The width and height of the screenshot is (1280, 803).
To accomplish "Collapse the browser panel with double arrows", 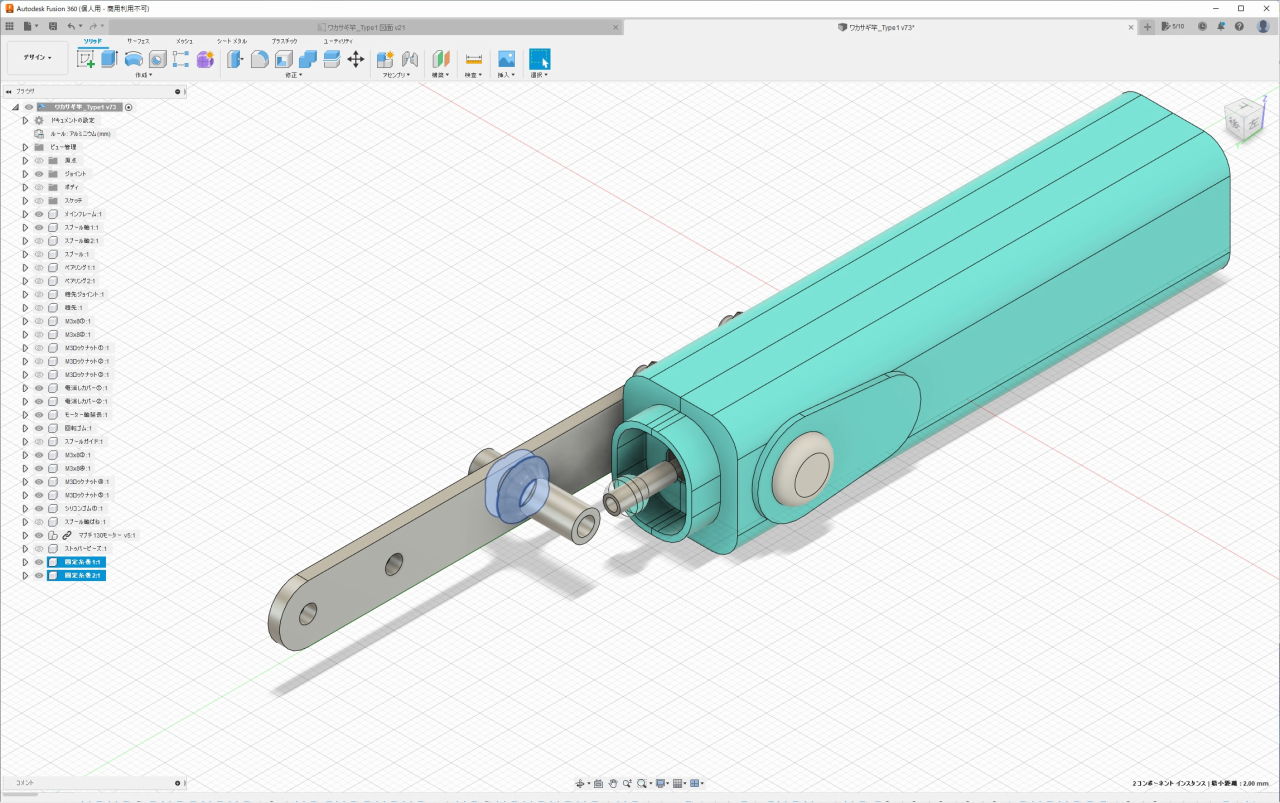I will (x=8, y=91).
